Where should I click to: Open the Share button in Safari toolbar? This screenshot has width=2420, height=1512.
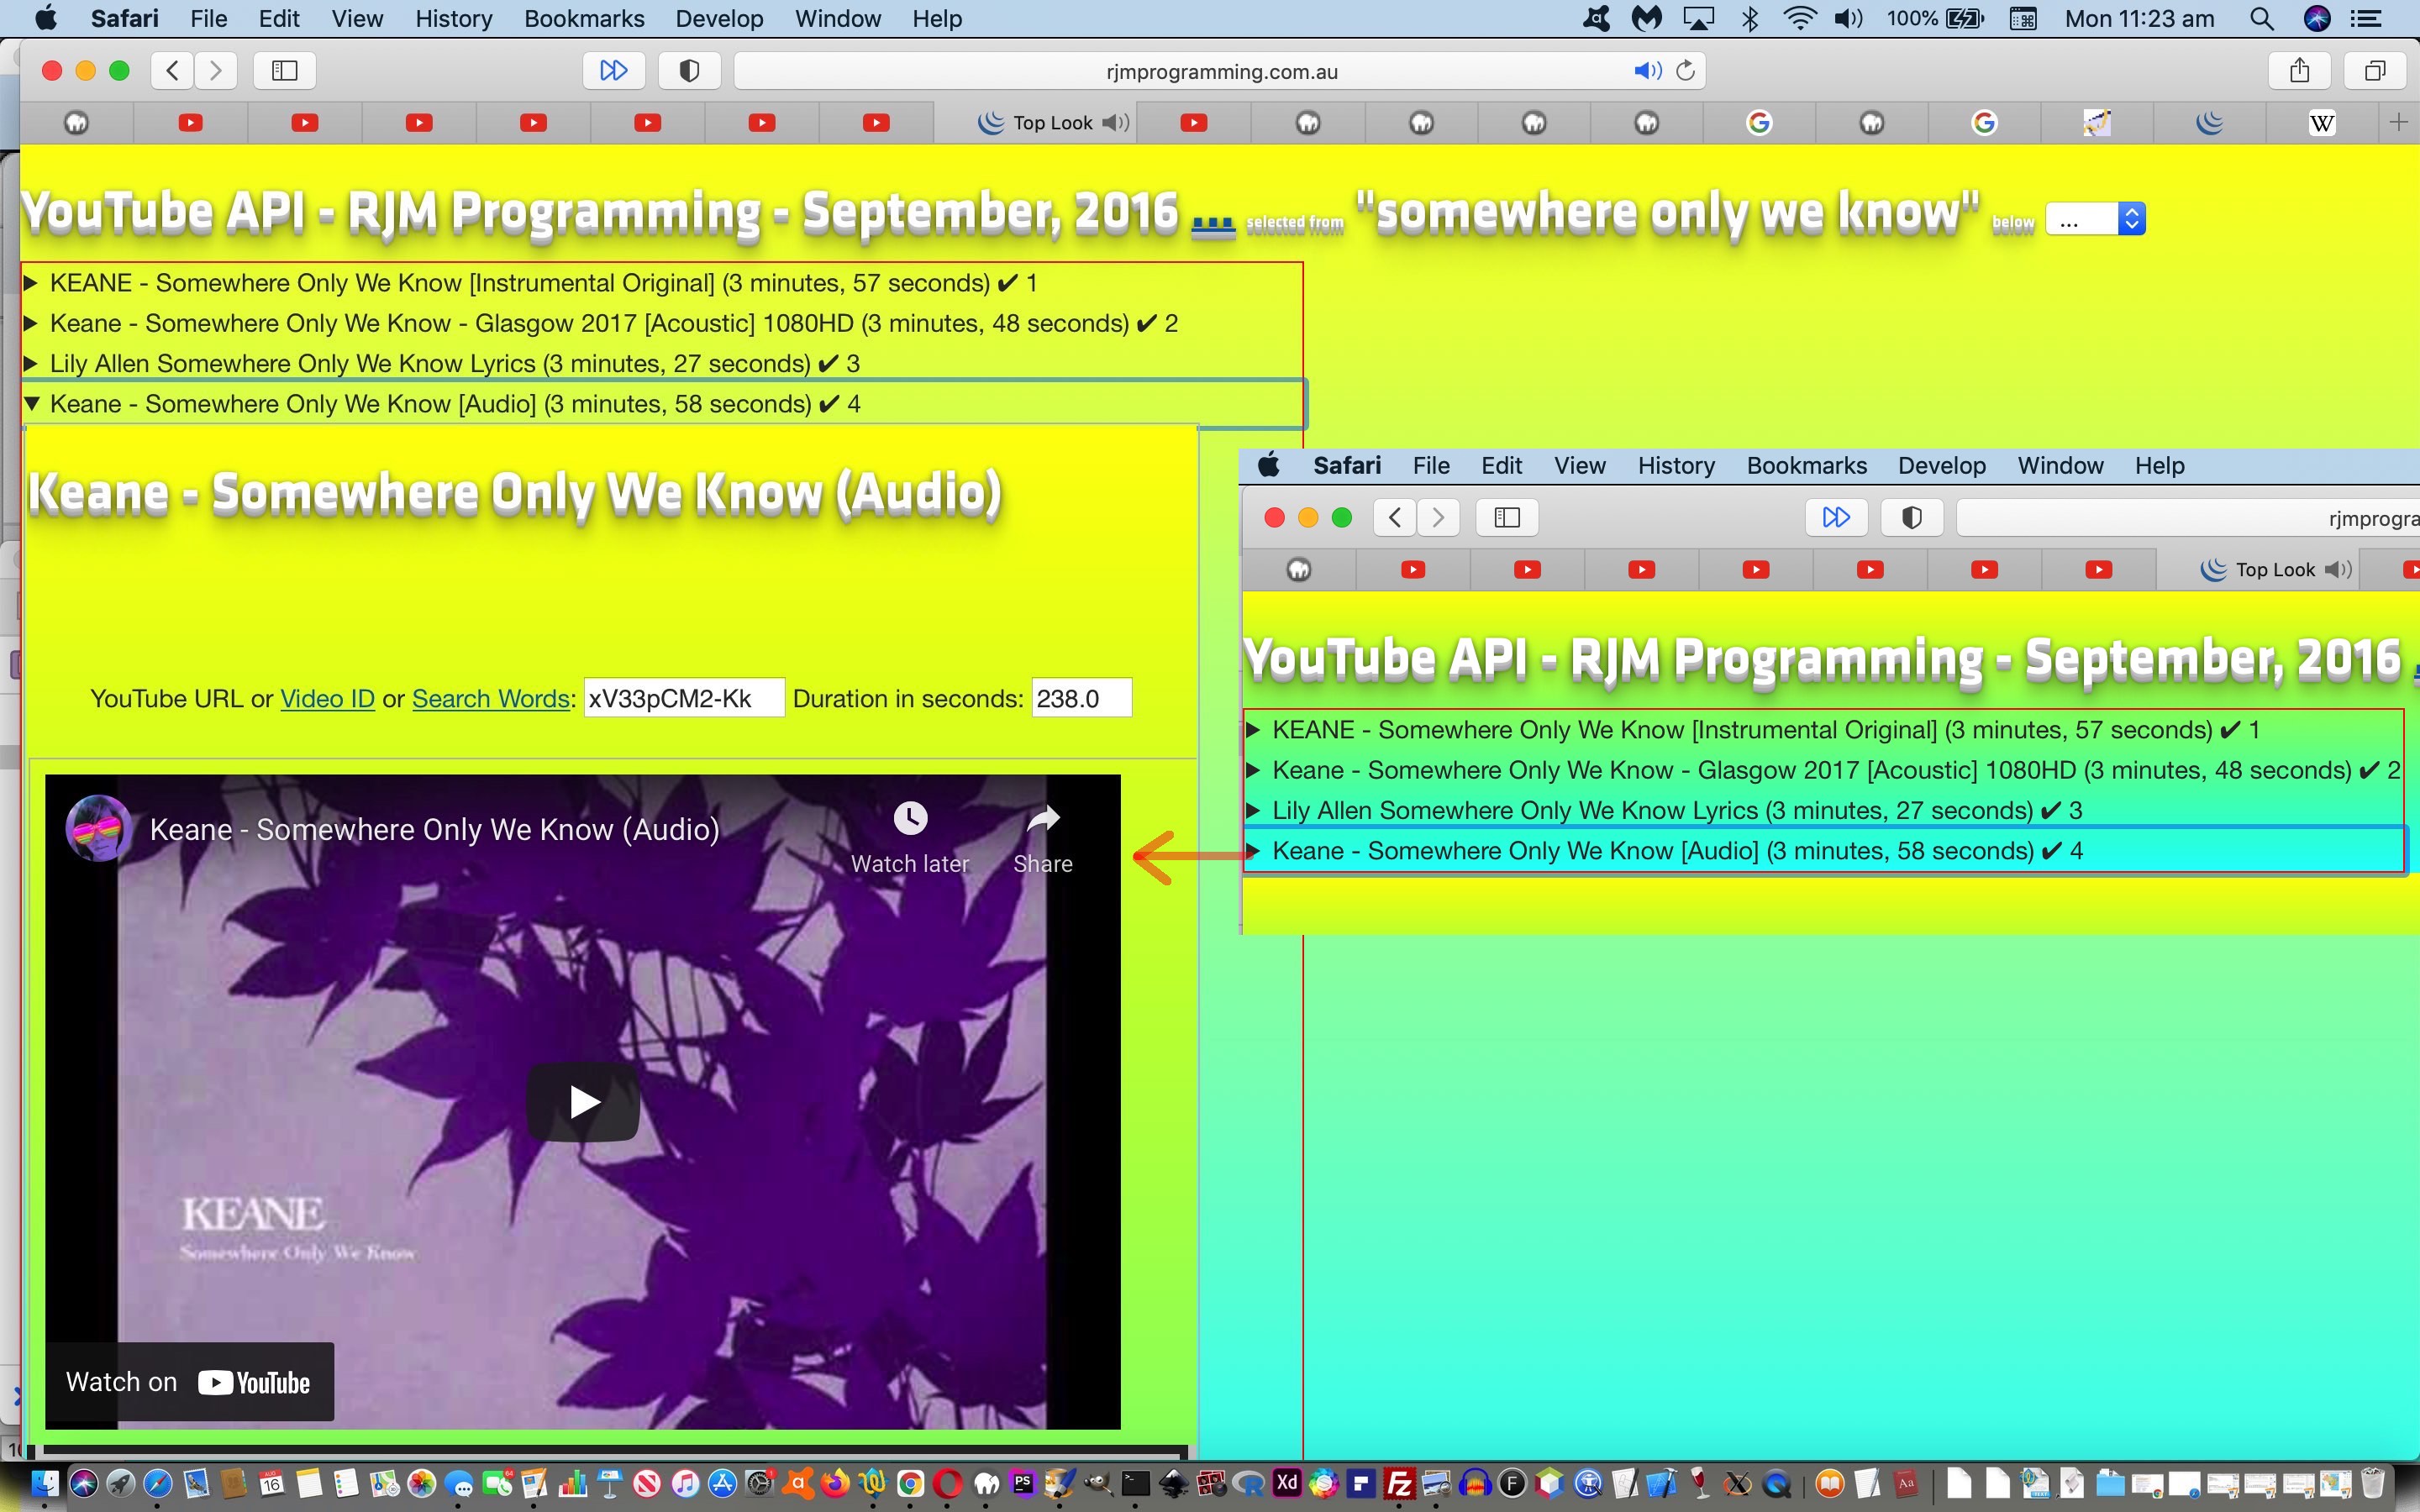pyautogui.click(x=2299, y=70)
